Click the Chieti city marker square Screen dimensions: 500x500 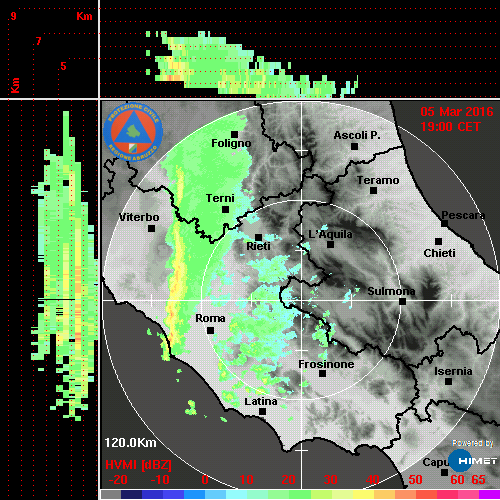point(439,241)
